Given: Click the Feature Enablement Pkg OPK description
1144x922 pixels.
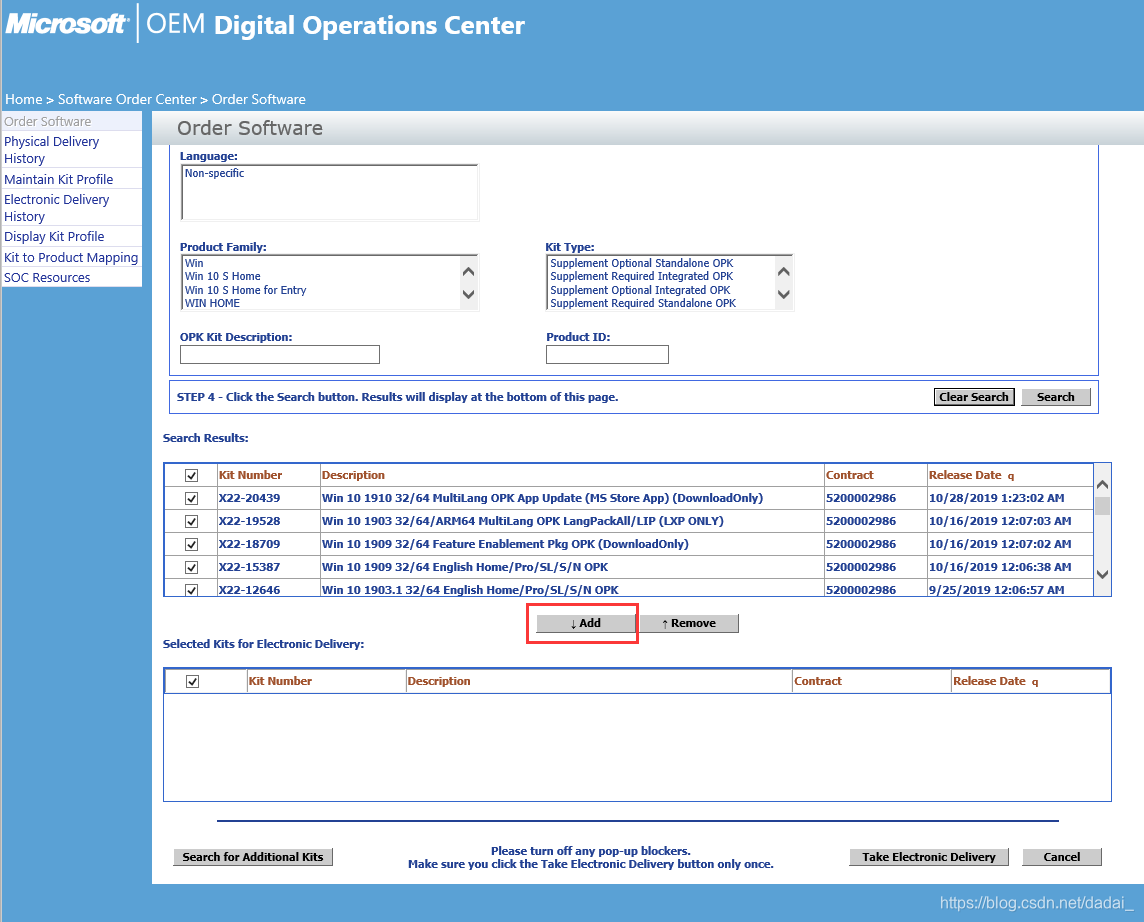Looking at the screenshot, I should tap(505, 544).
